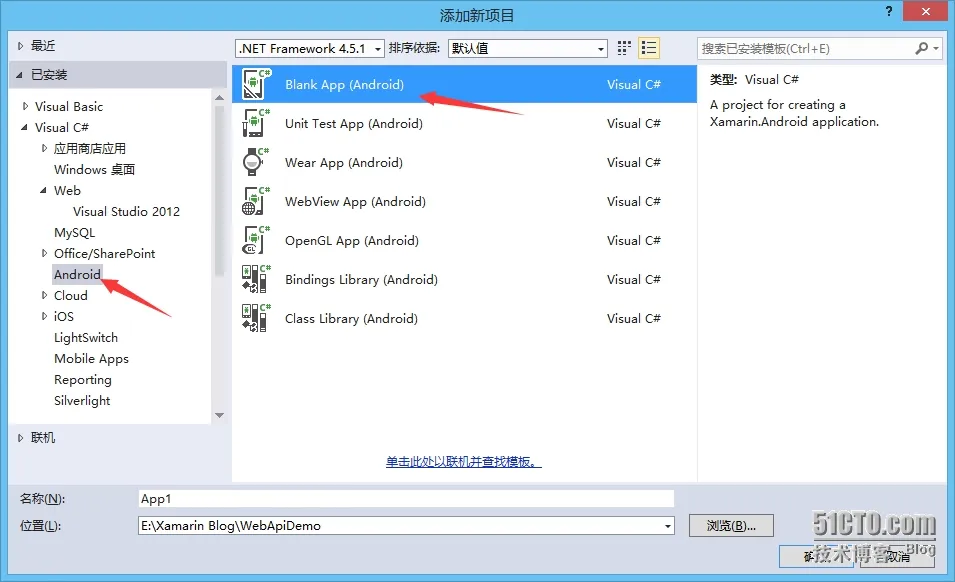Click the 浏览(B)... browse button
955x582 pixels.
click(x=731, y=525)
